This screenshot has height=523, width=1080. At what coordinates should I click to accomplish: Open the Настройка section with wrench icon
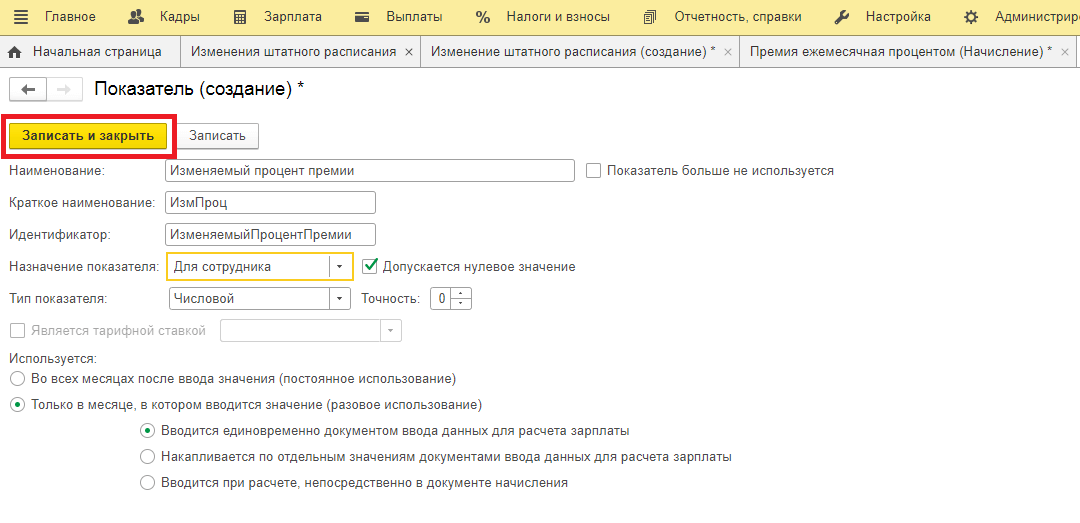tap(883, 17)
